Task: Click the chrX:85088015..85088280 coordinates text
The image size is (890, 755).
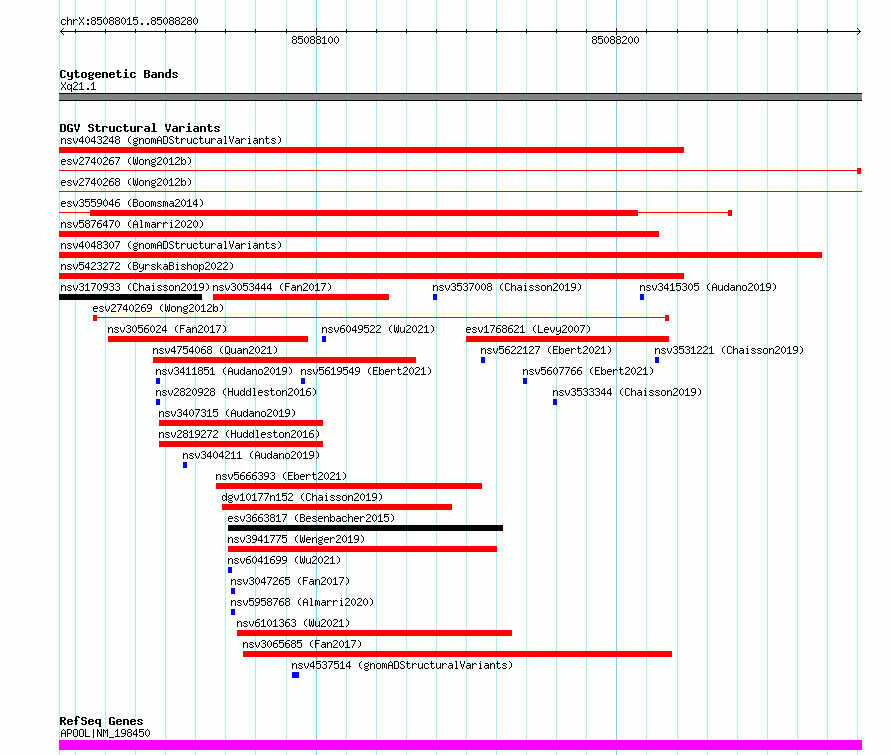Action: (x=129, y=21)
